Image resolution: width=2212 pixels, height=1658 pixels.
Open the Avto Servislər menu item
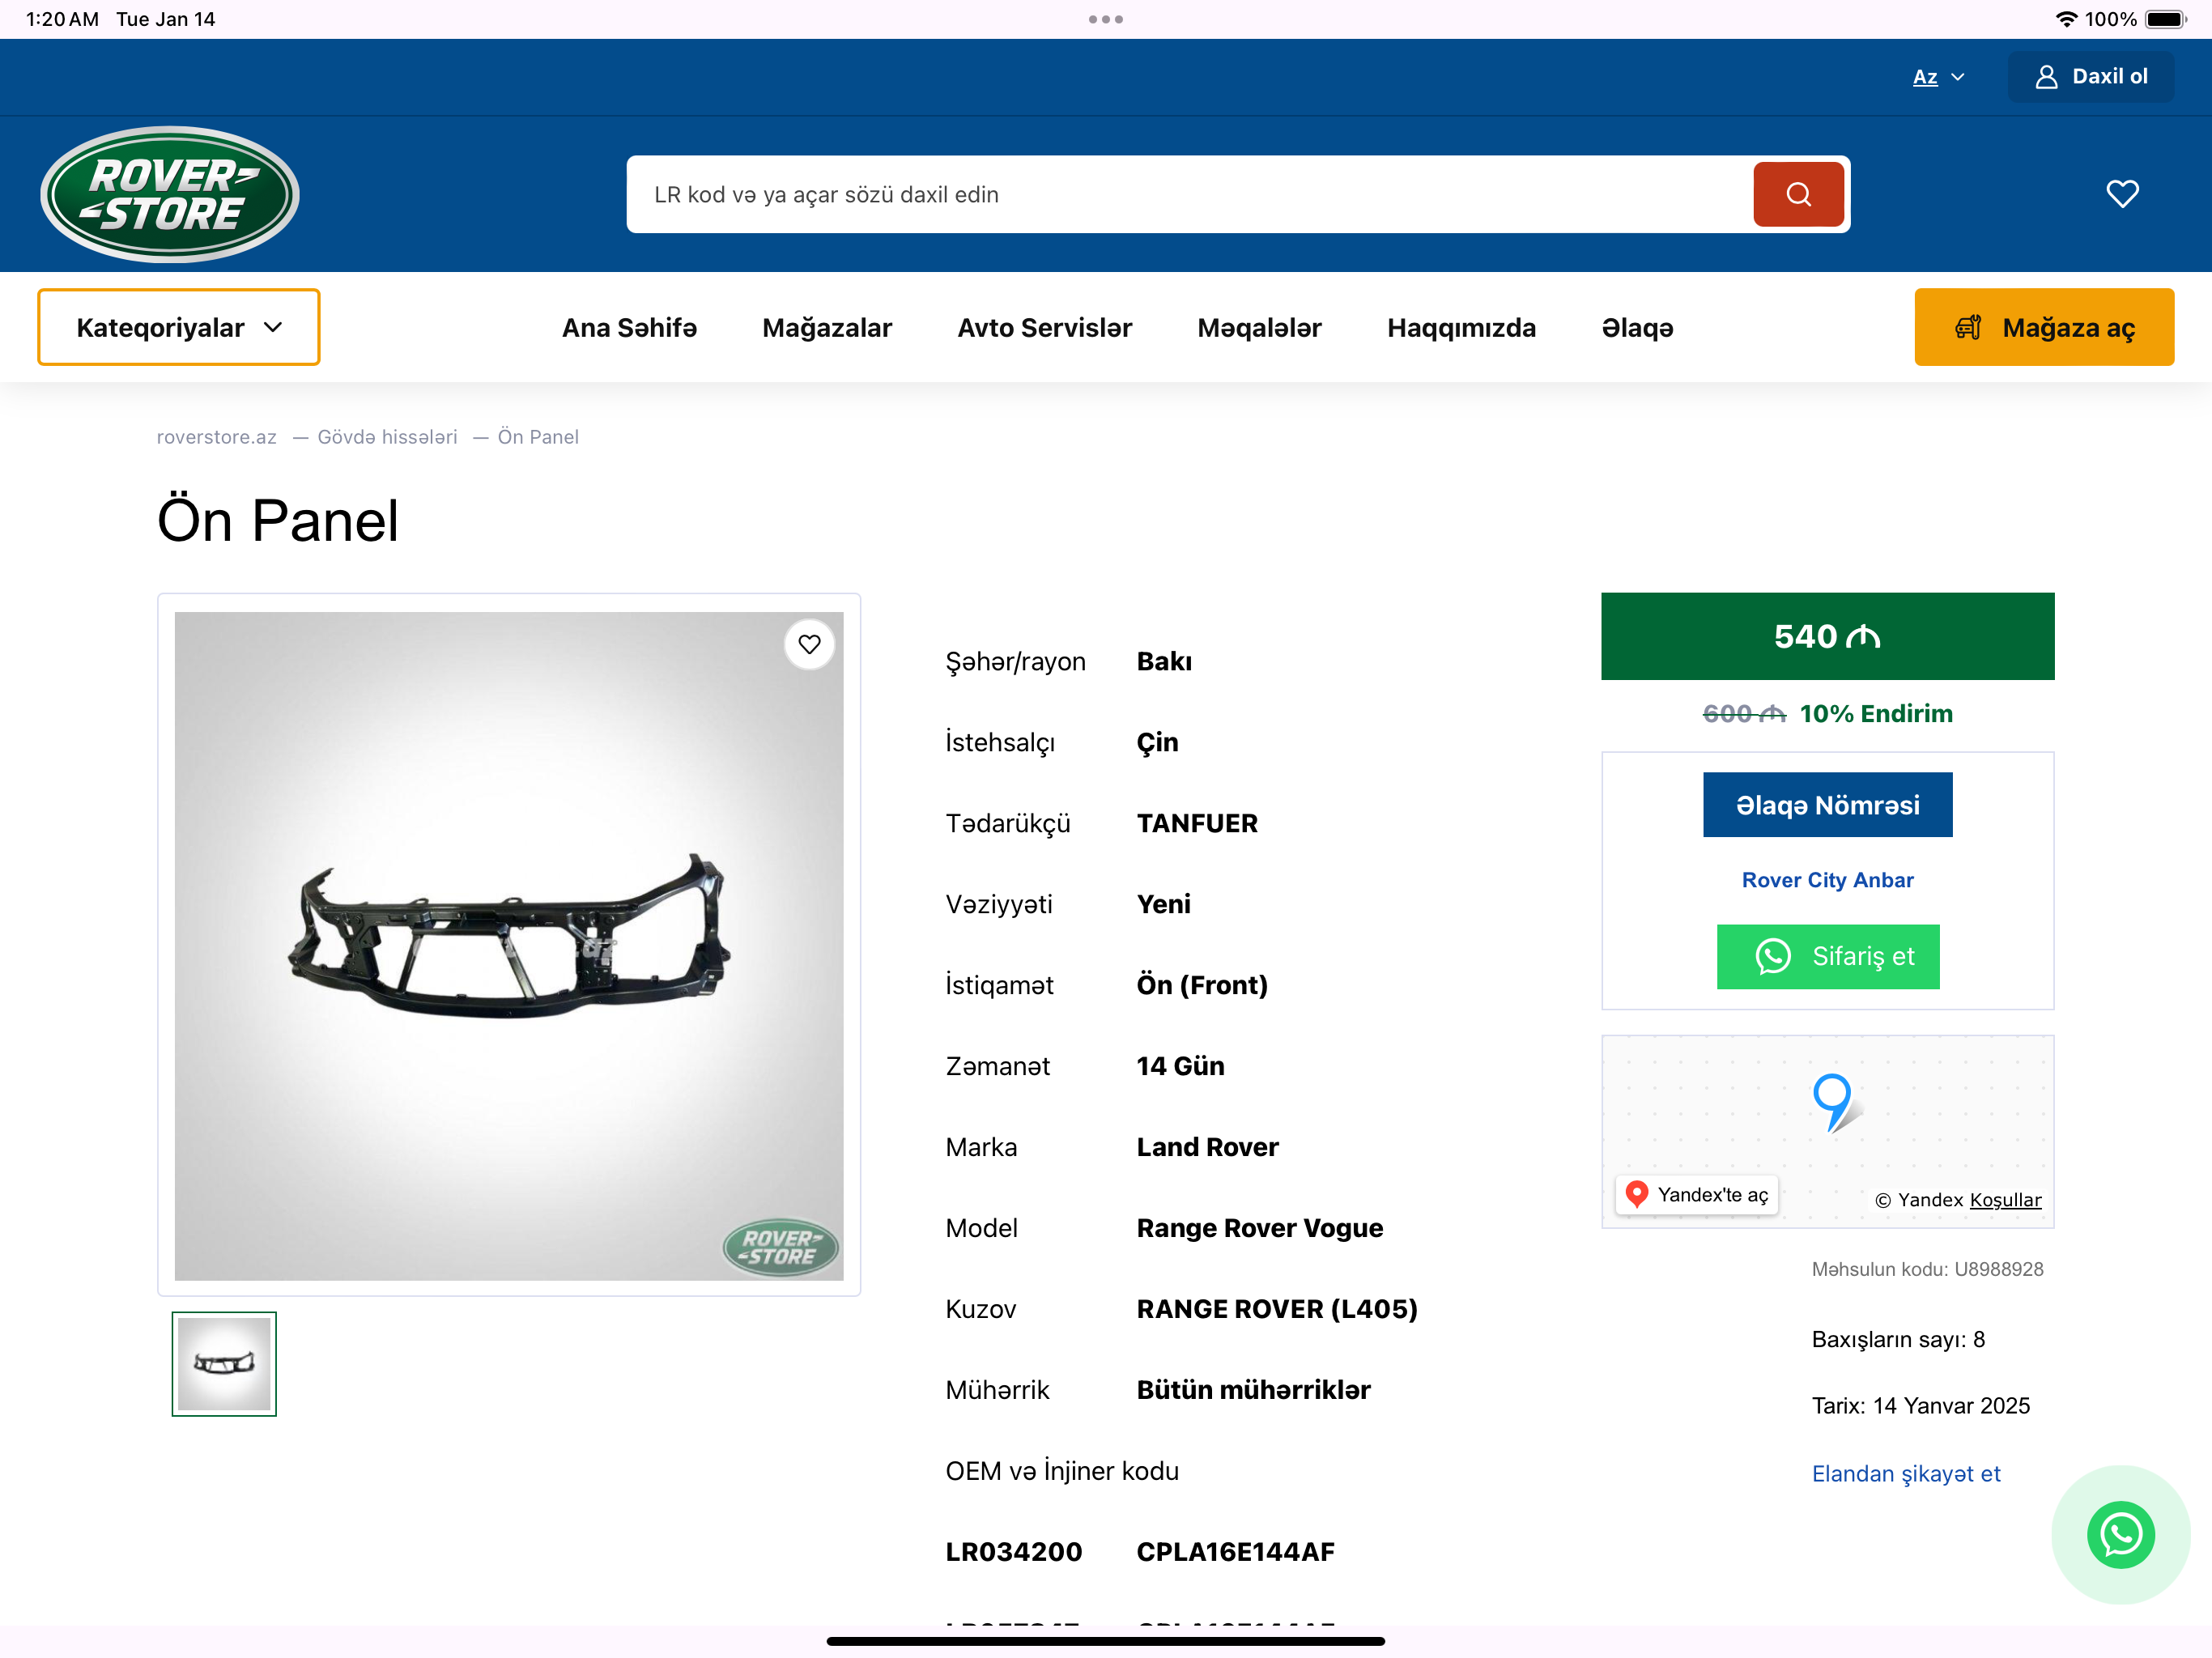tap(1044, 328)
